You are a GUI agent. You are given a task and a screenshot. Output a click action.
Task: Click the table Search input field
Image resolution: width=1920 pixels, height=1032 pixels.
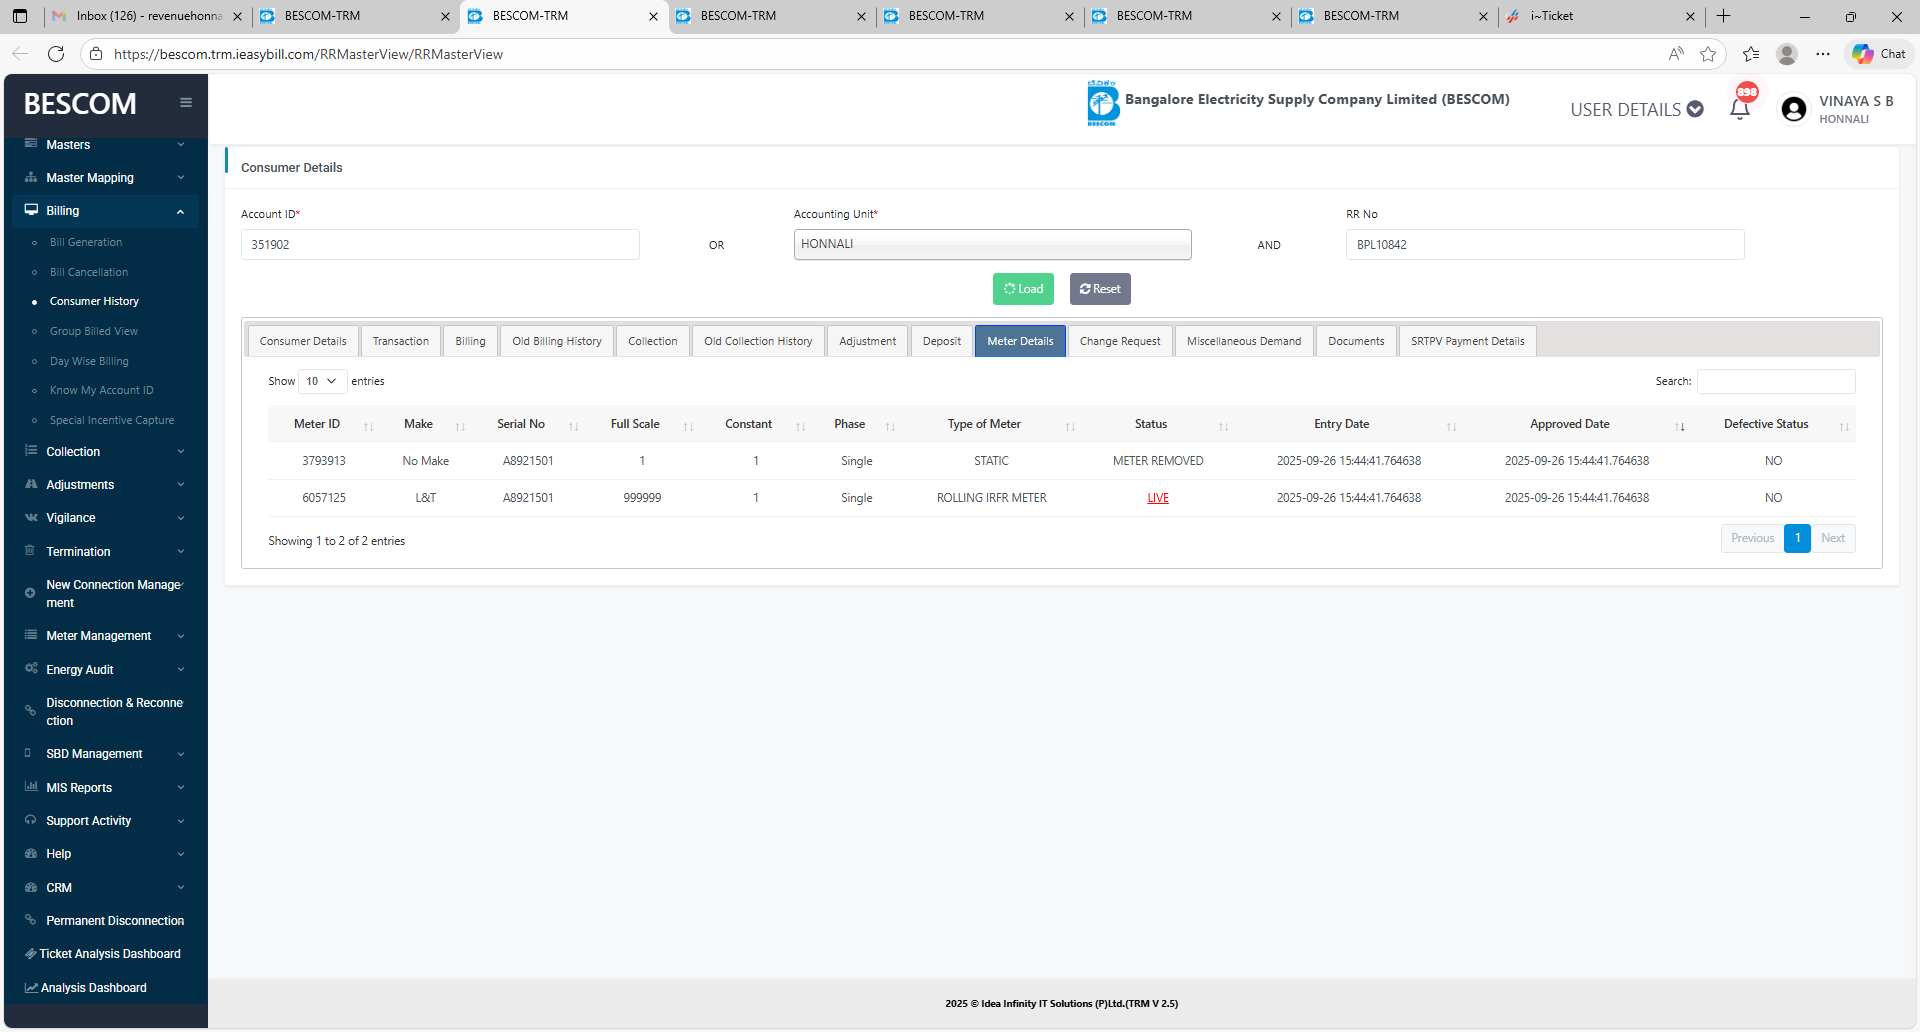click(x=1776, y=381)
